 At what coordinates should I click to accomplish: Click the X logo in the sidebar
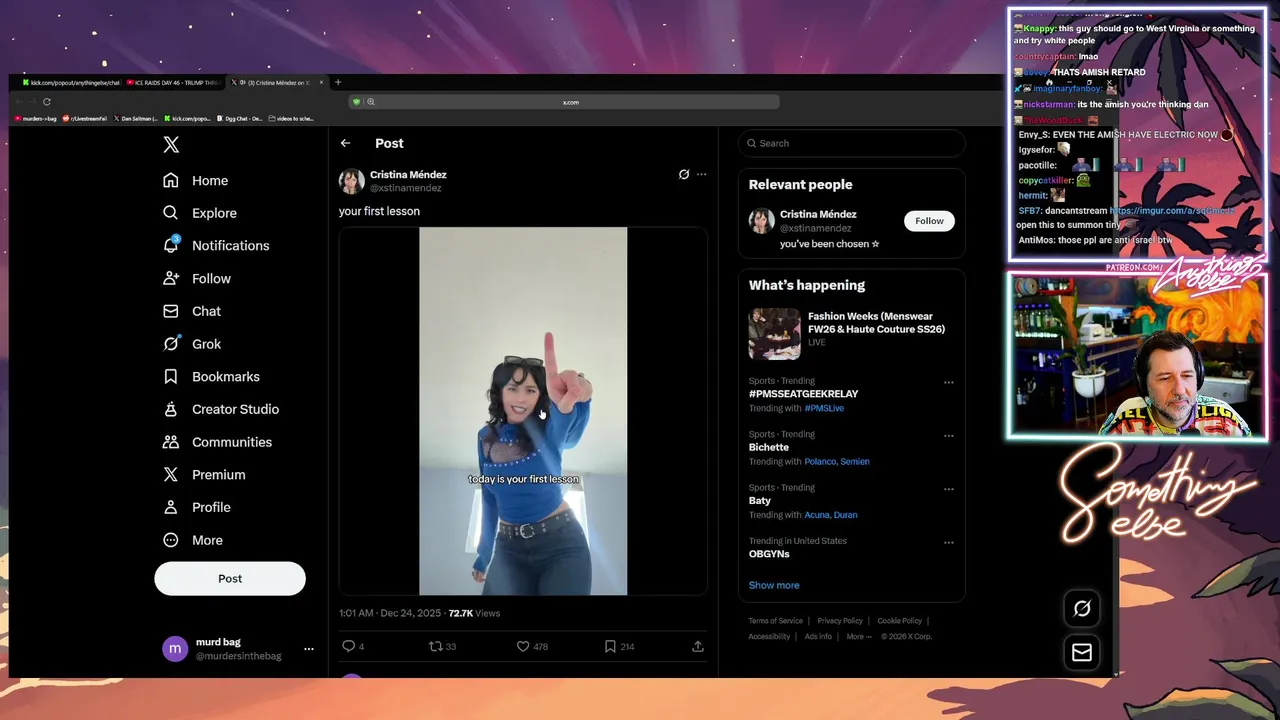click(171, 144)
